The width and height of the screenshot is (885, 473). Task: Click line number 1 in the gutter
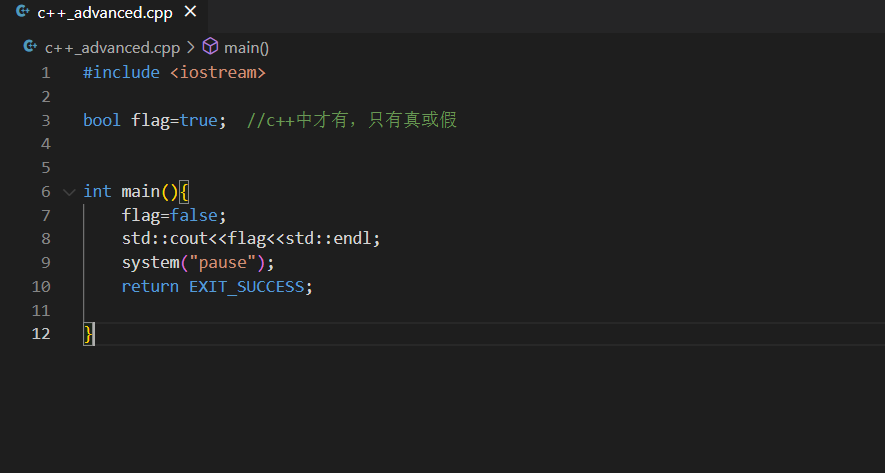click(45, 73)
